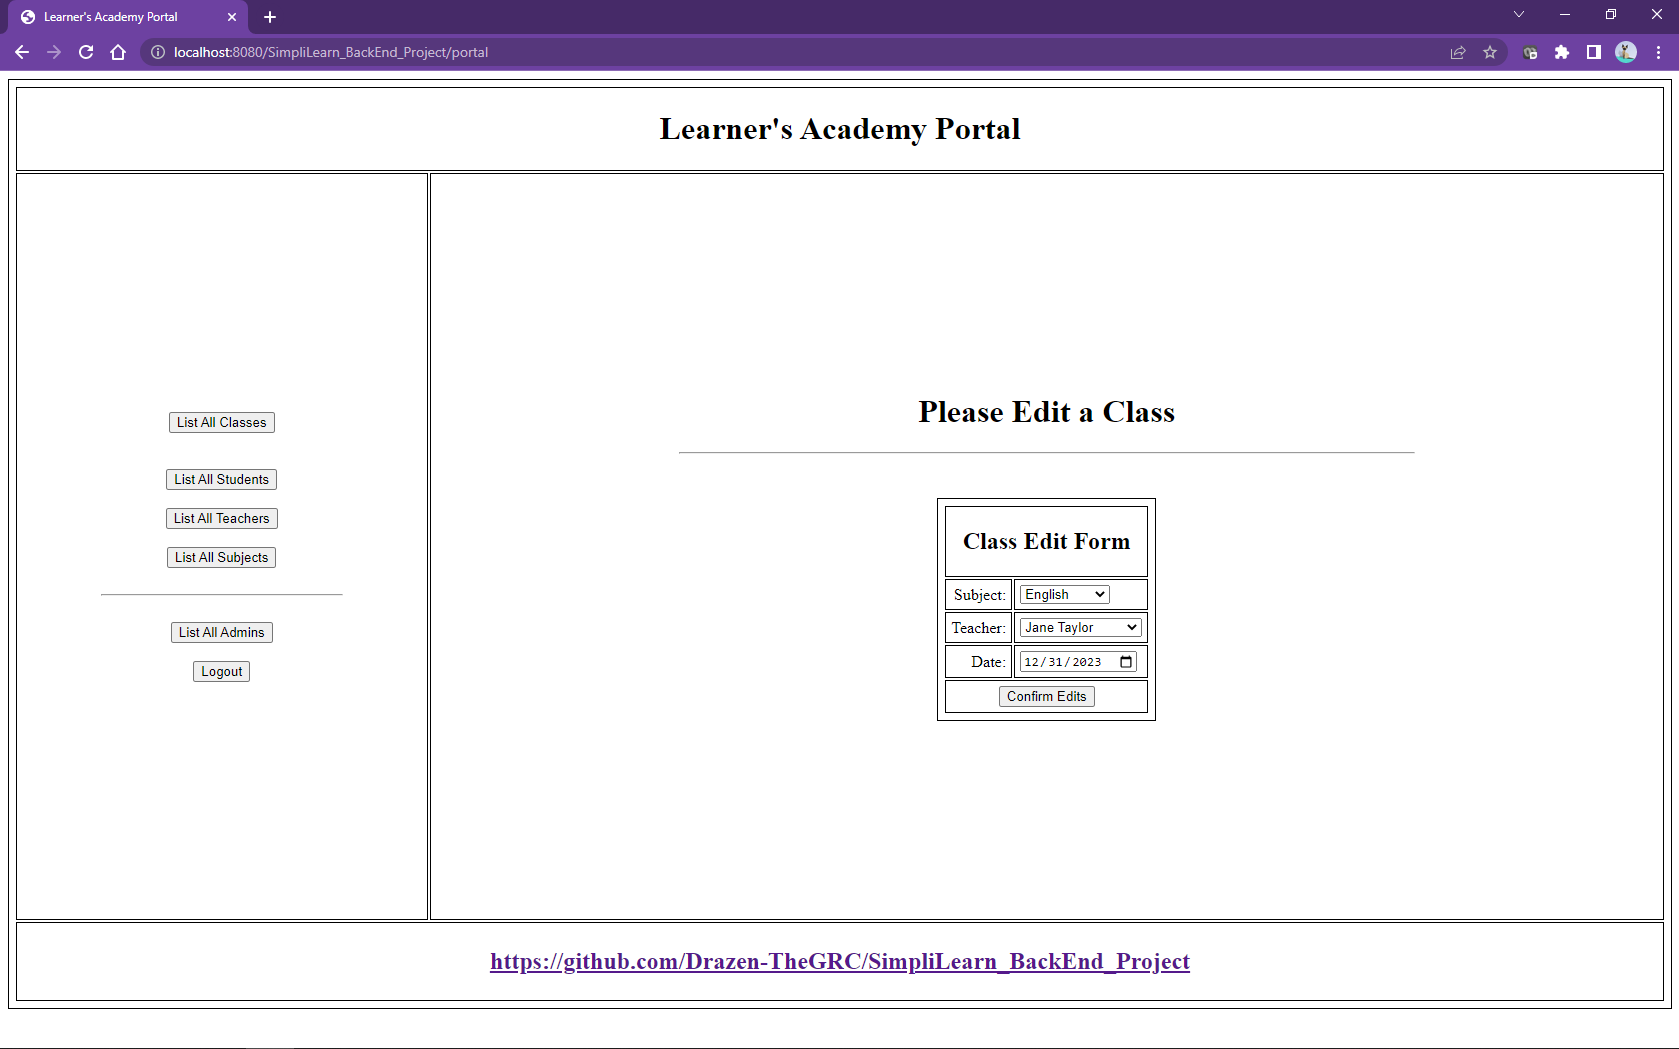This screenshot has height=1049, width=1679.
Task: Share this page icon in address bar
Action: (1458, 52)
